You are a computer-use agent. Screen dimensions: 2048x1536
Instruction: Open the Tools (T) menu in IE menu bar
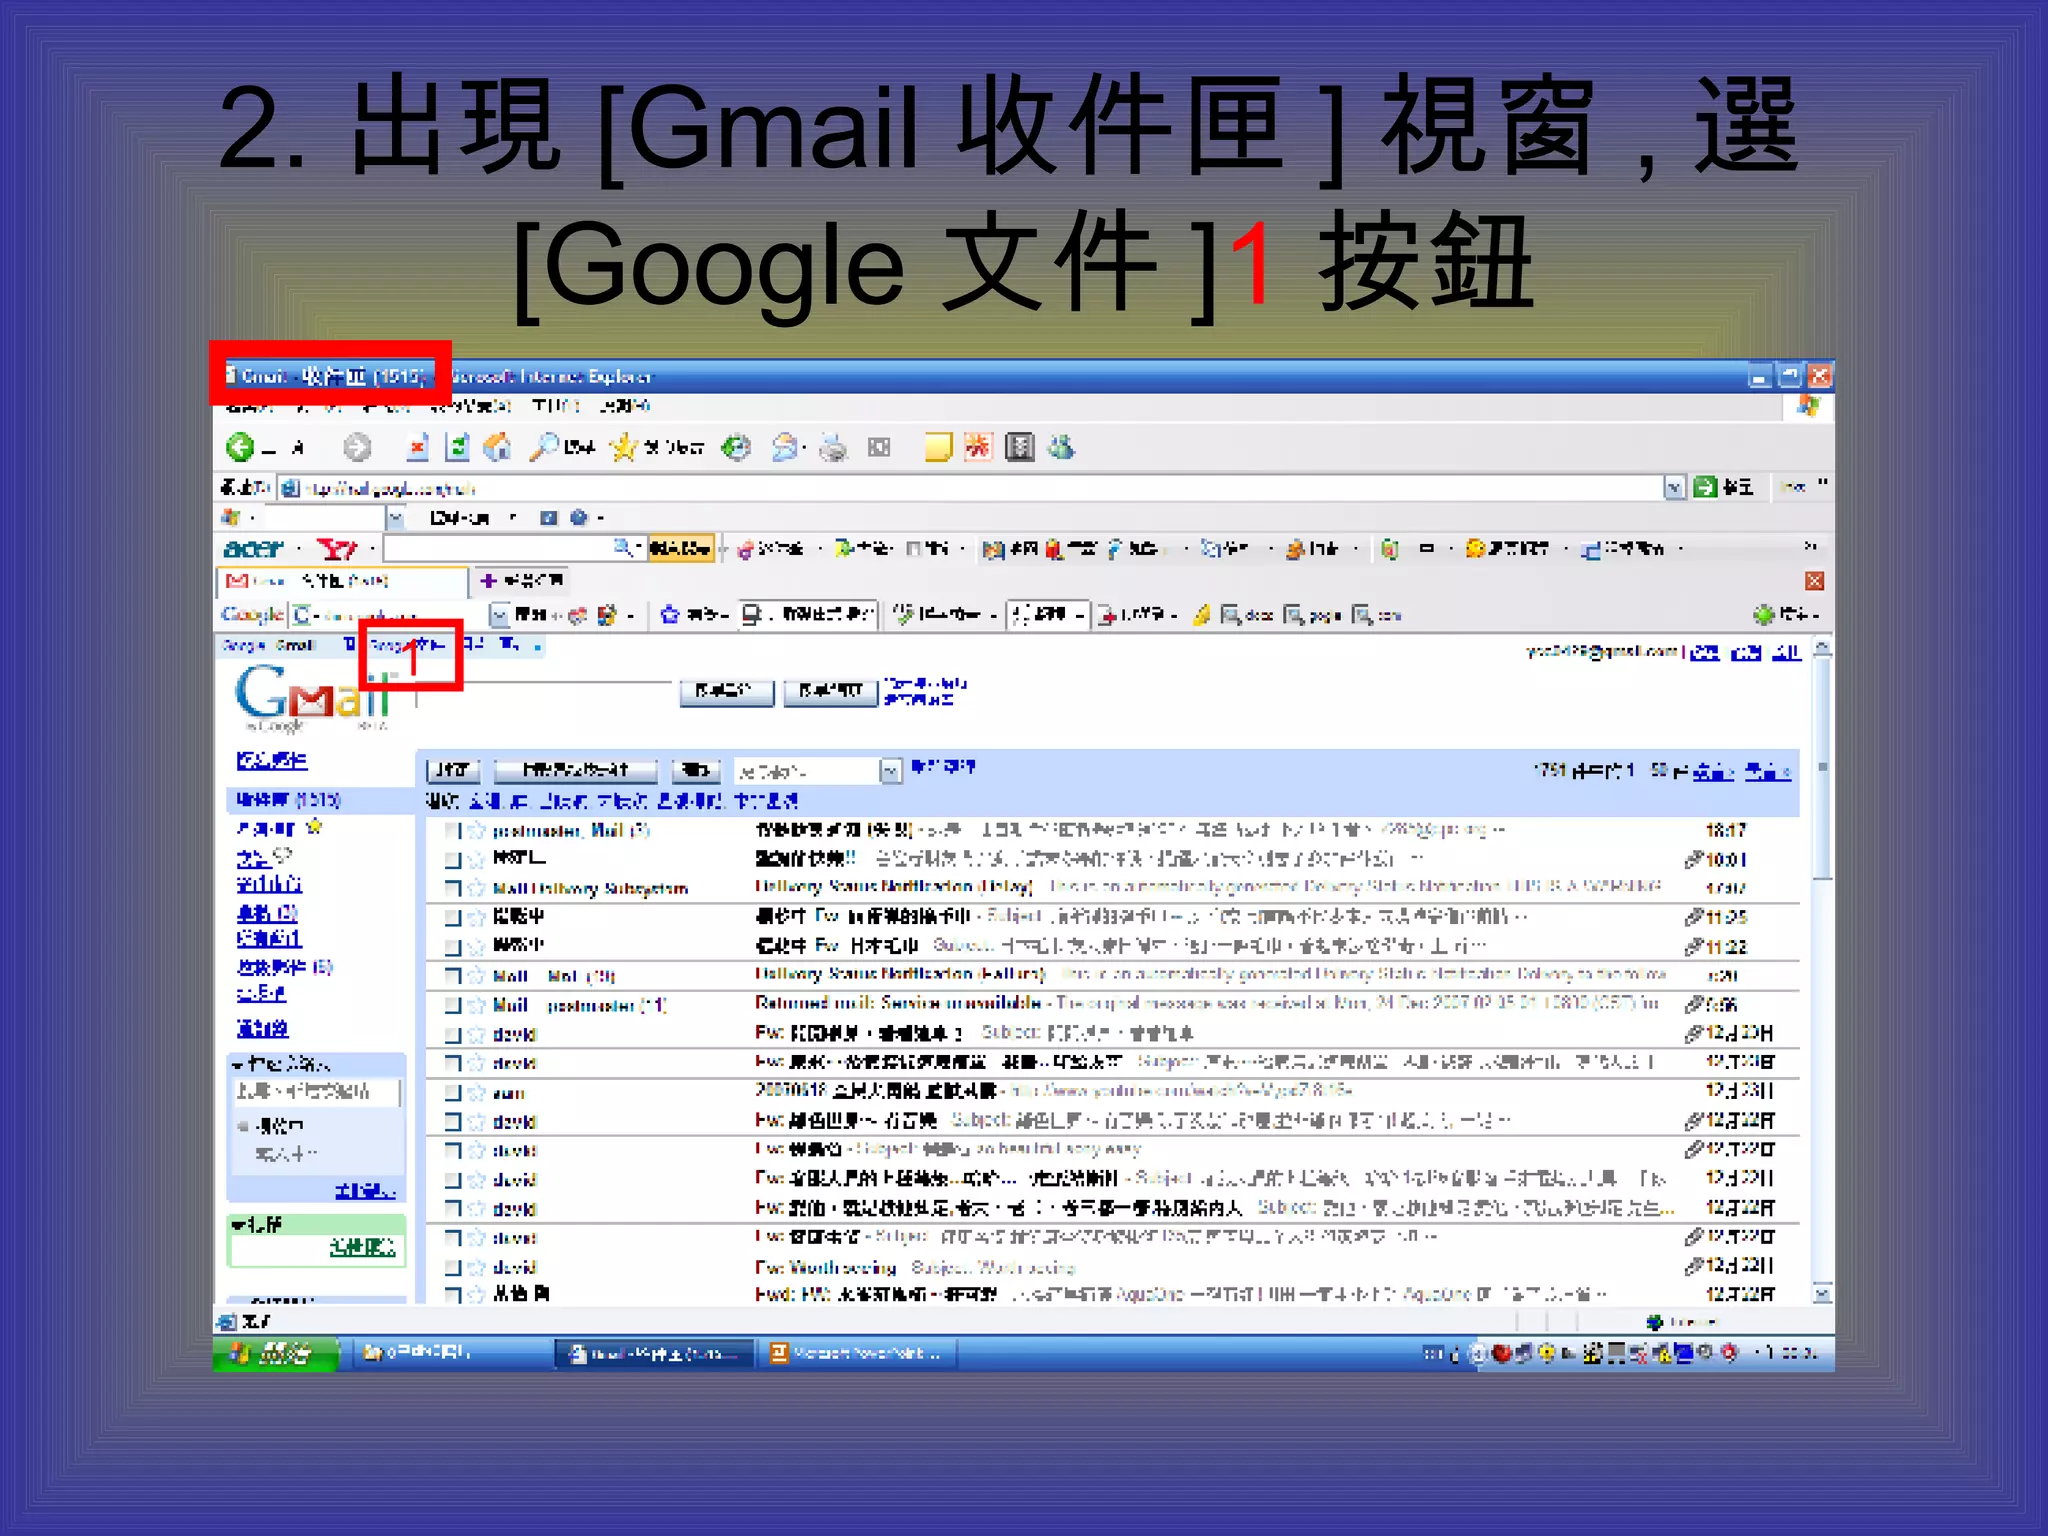(555, 406)
